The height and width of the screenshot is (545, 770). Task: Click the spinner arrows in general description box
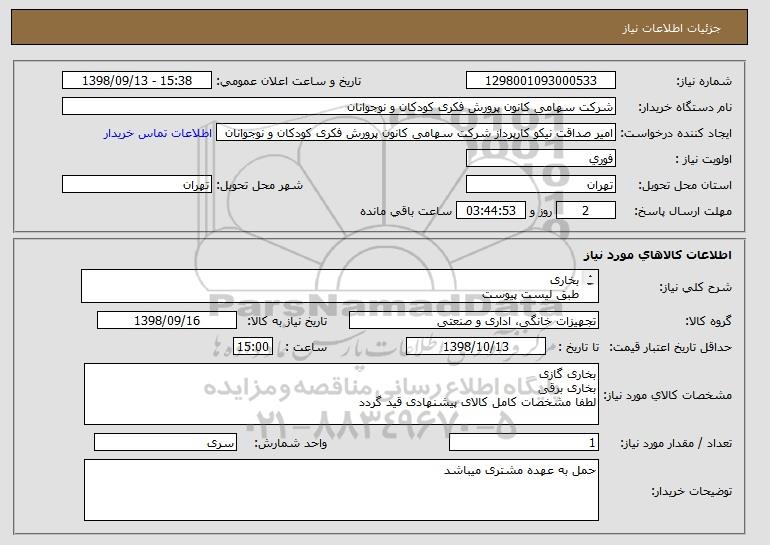[x=590, y=280]
